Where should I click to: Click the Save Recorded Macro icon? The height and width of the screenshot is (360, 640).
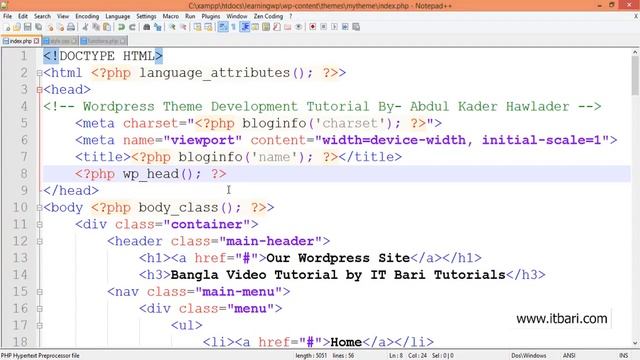pyautogui.click(x=356, y=27)
